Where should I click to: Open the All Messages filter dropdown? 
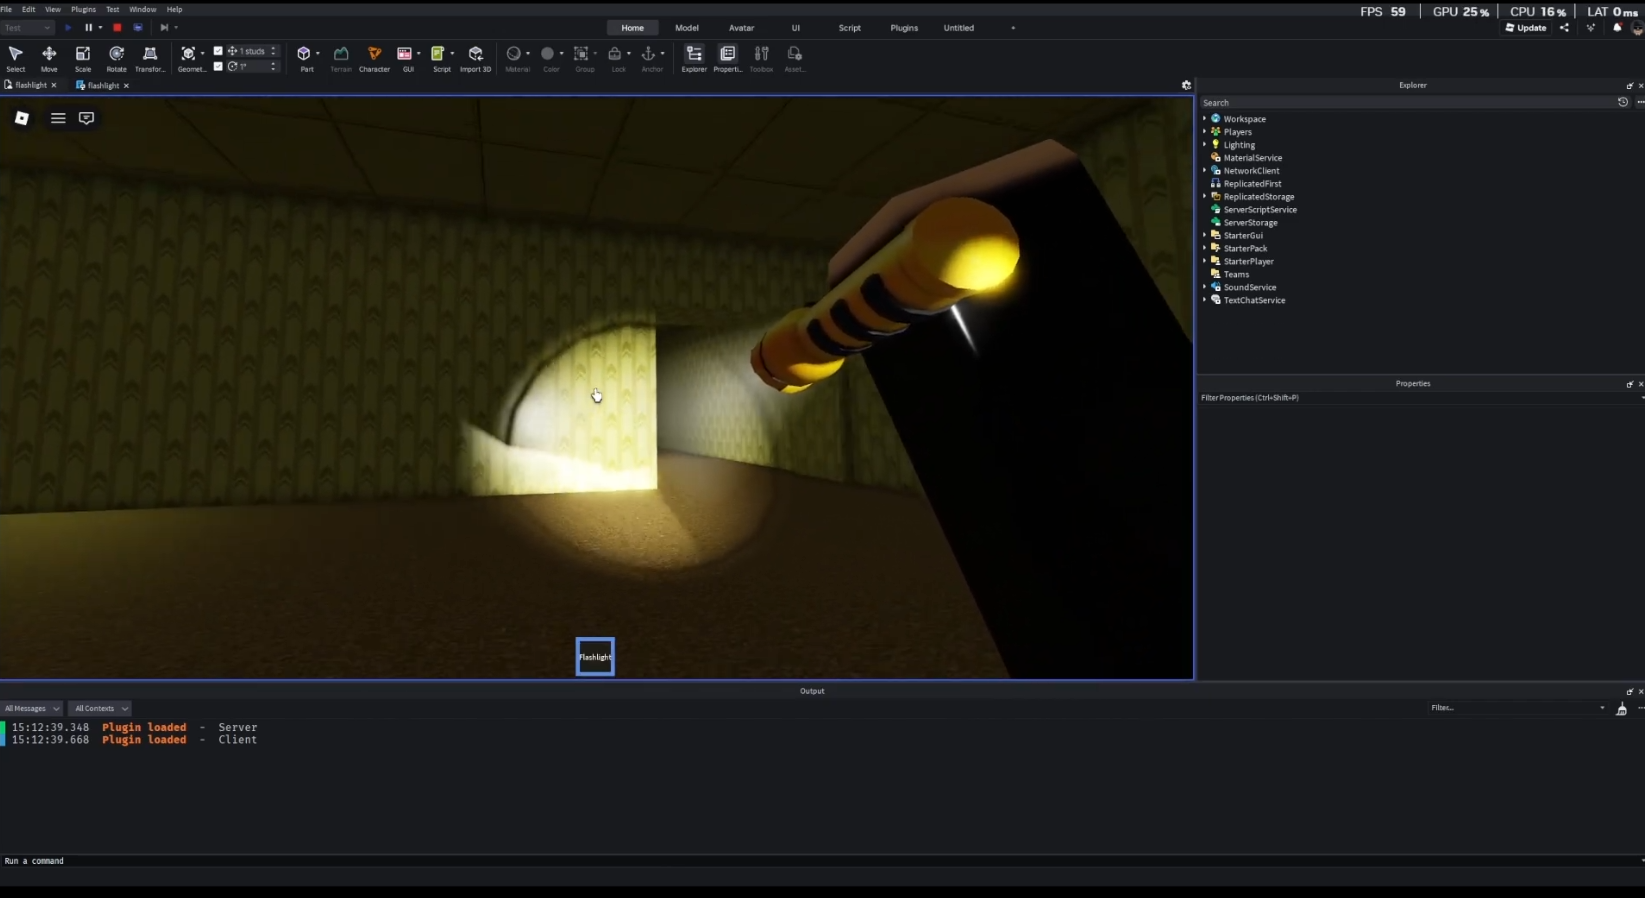pyautogui.click(x=32, y=708)
